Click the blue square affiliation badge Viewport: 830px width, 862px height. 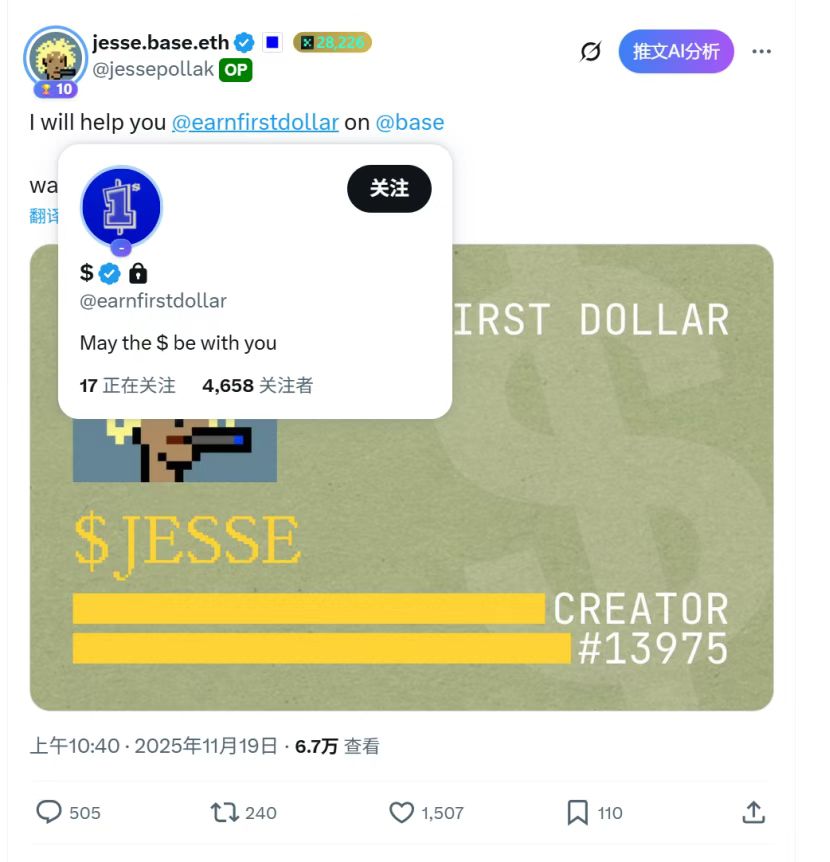point(272,42)
